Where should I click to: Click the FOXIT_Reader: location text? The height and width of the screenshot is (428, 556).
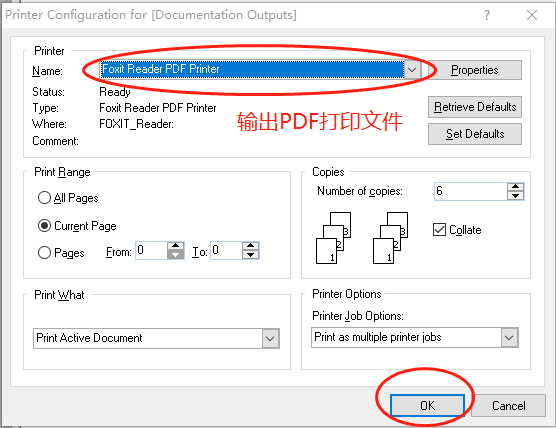pyautogui.click(x=137, y=124)
